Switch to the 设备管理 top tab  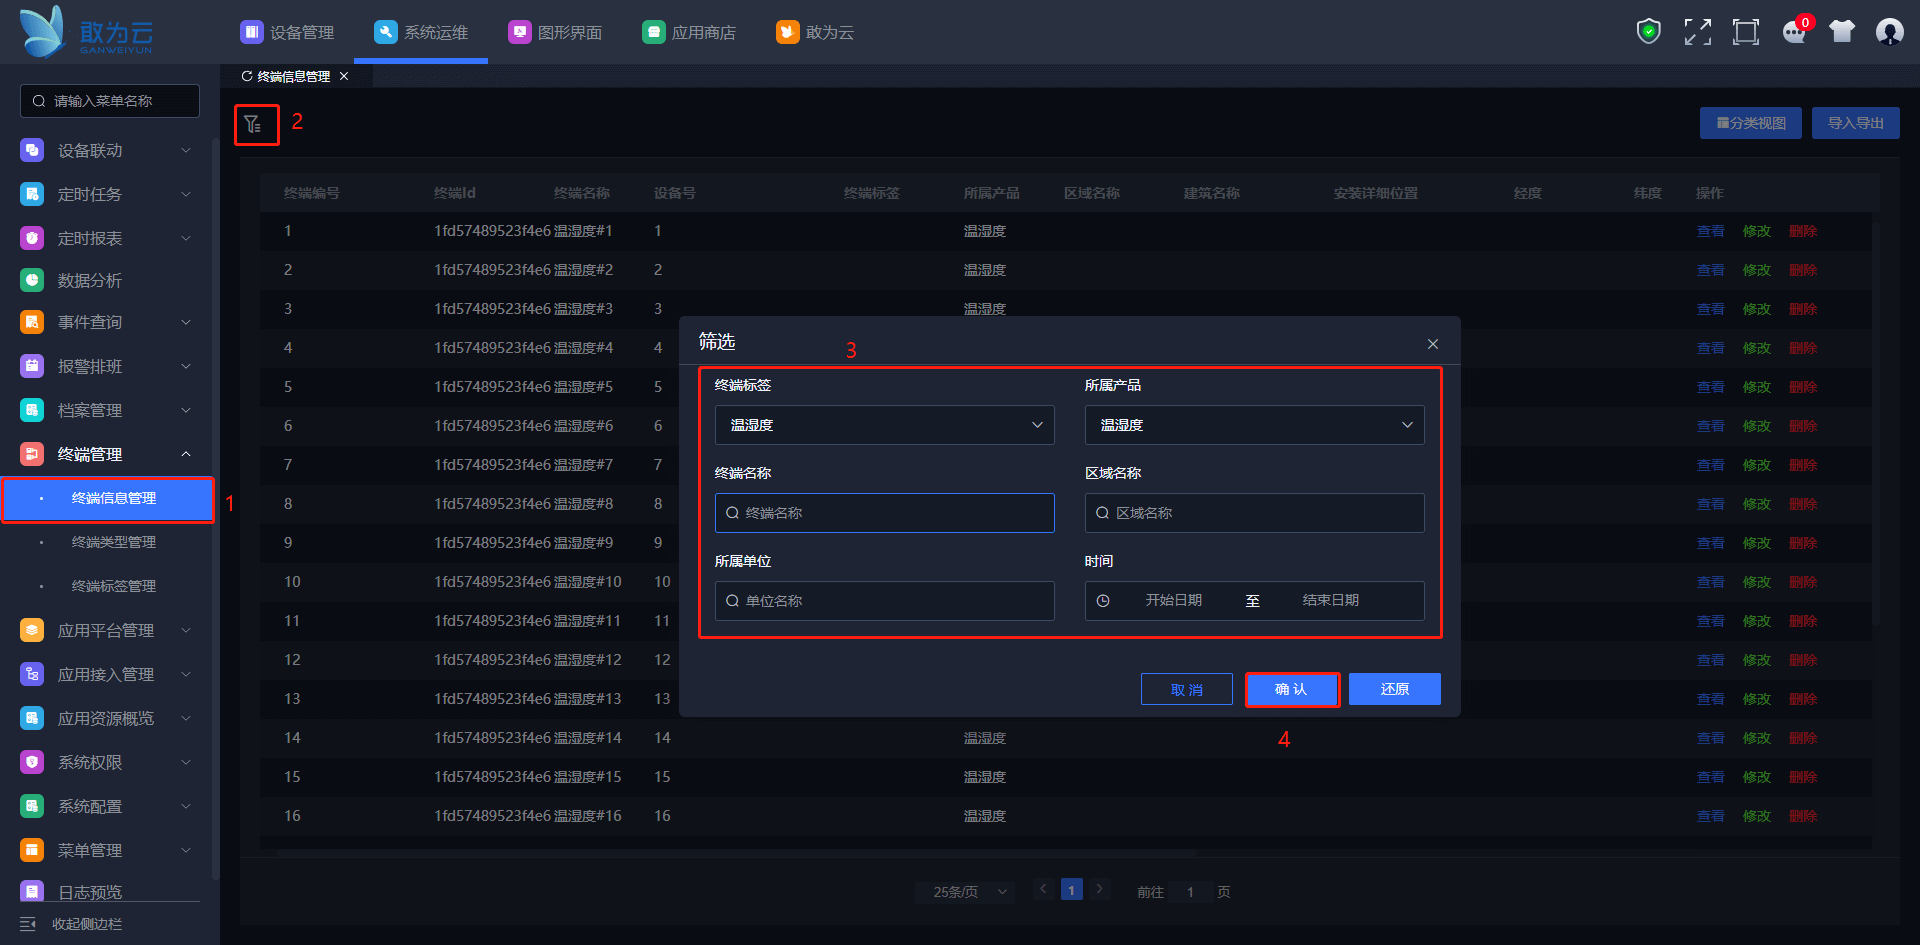[288, 32]
